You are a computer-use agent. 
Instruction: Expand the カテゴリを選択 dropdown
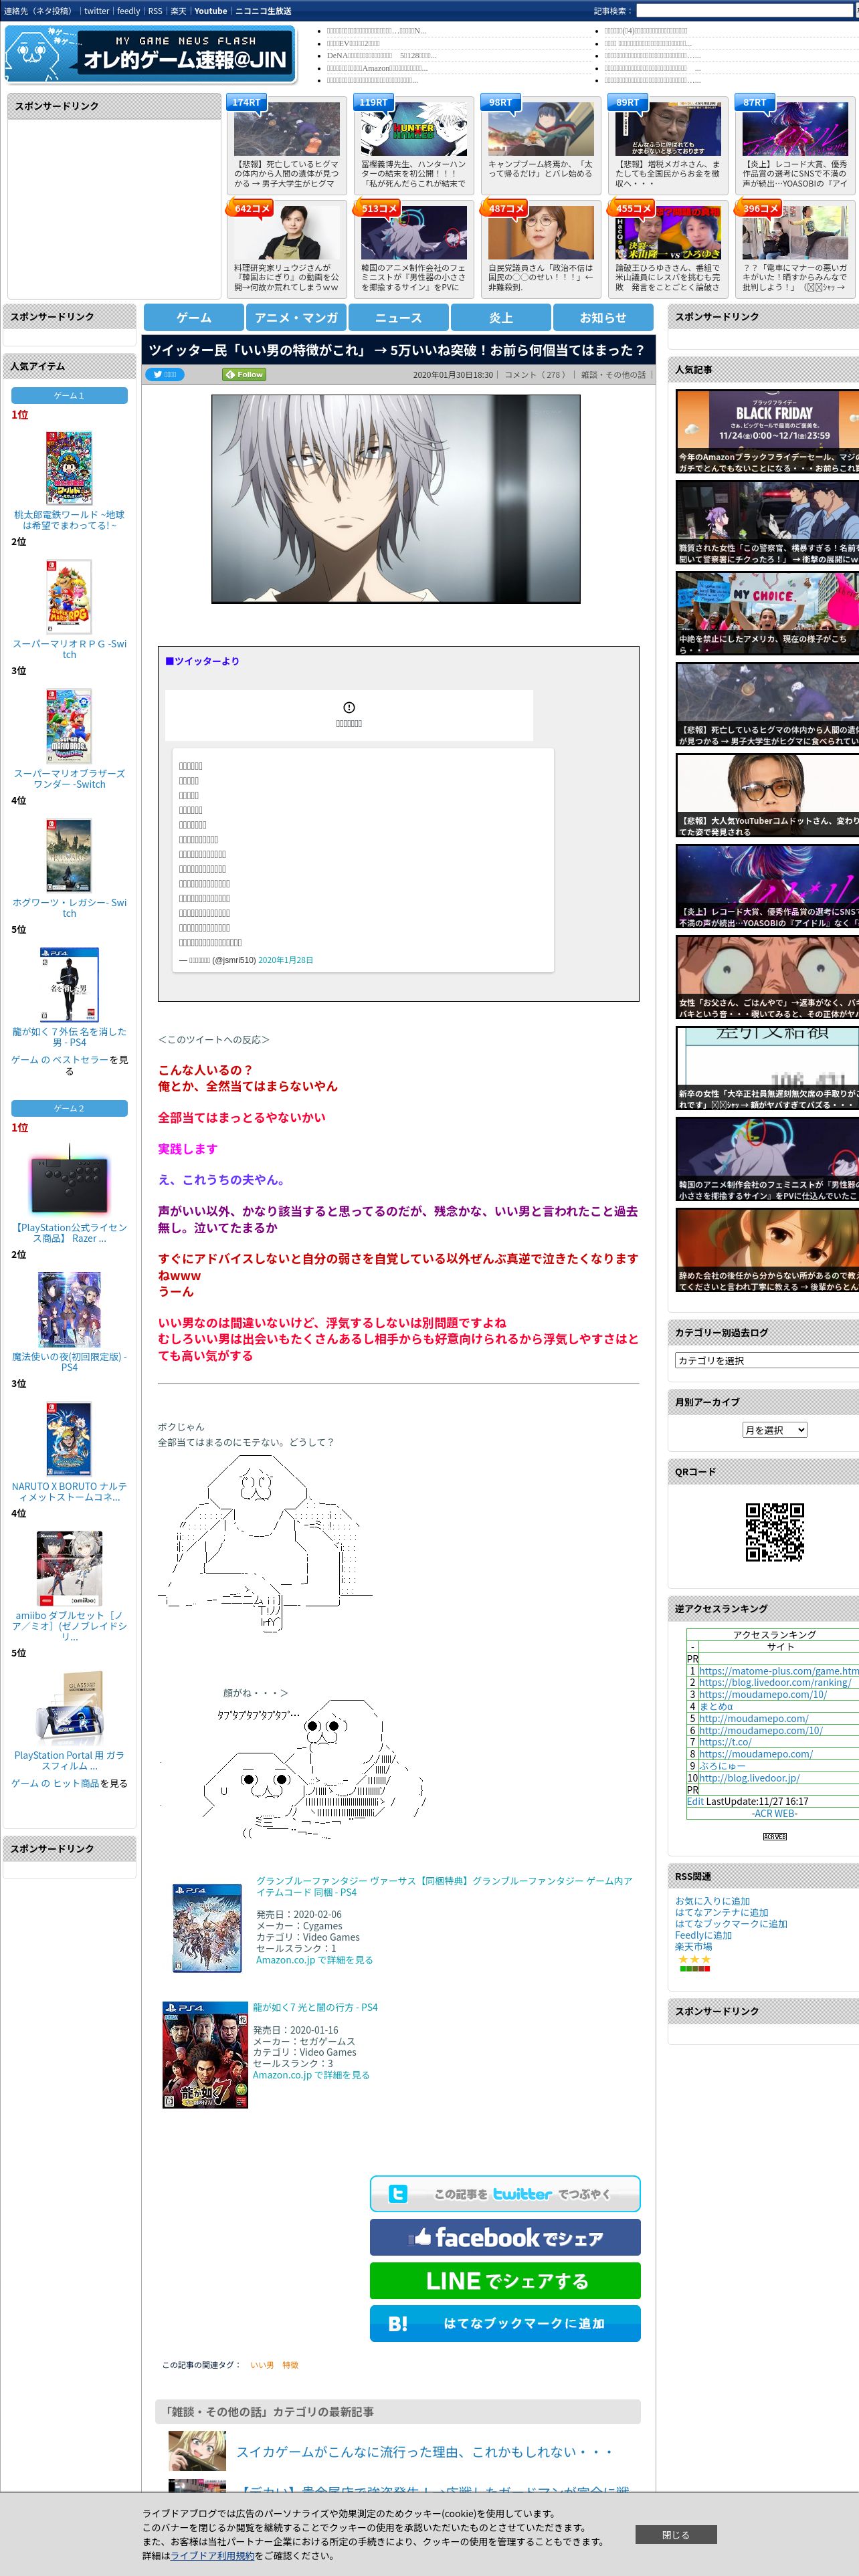[767, 1360]
